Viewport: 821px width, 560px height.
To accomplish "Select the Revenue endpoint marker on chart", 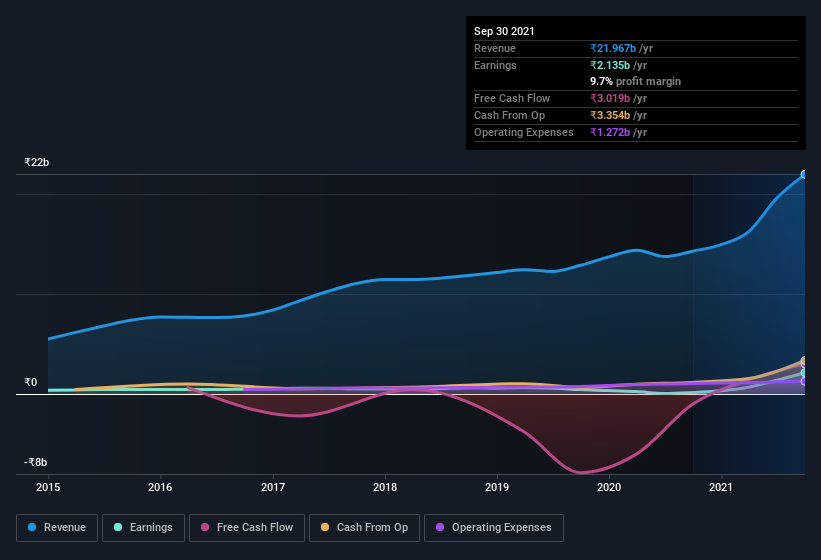I will coord(804,174).
